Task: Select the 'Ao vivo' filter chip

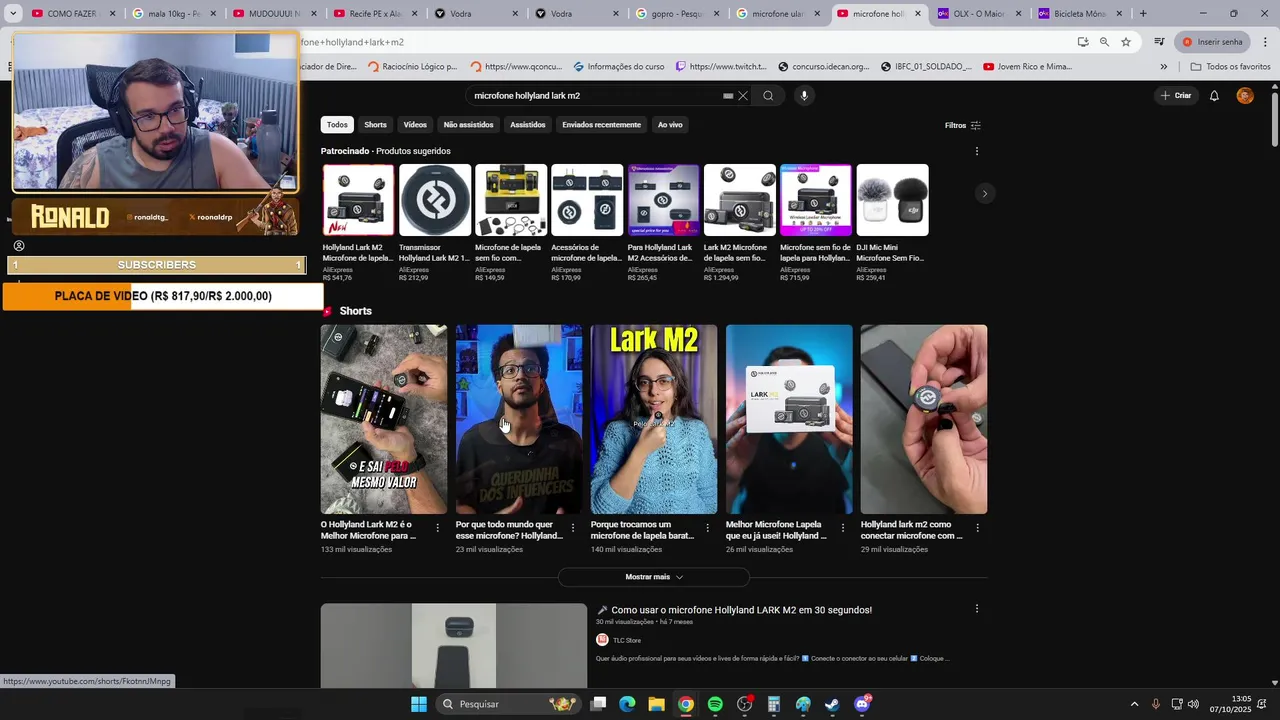Action: click(670, 125)
